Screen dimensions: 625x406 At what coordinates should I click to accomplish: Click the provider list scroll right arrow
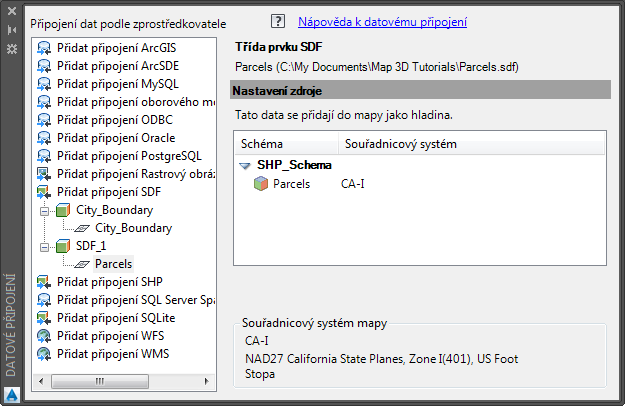(x=209, y=380)
